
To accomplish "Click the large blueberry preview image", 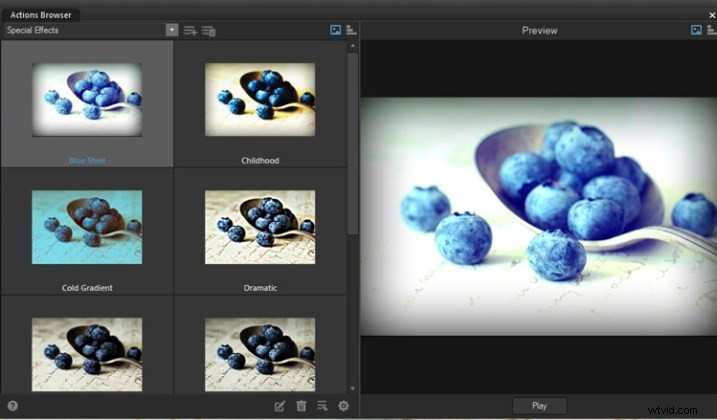I will tap(539, 216).
